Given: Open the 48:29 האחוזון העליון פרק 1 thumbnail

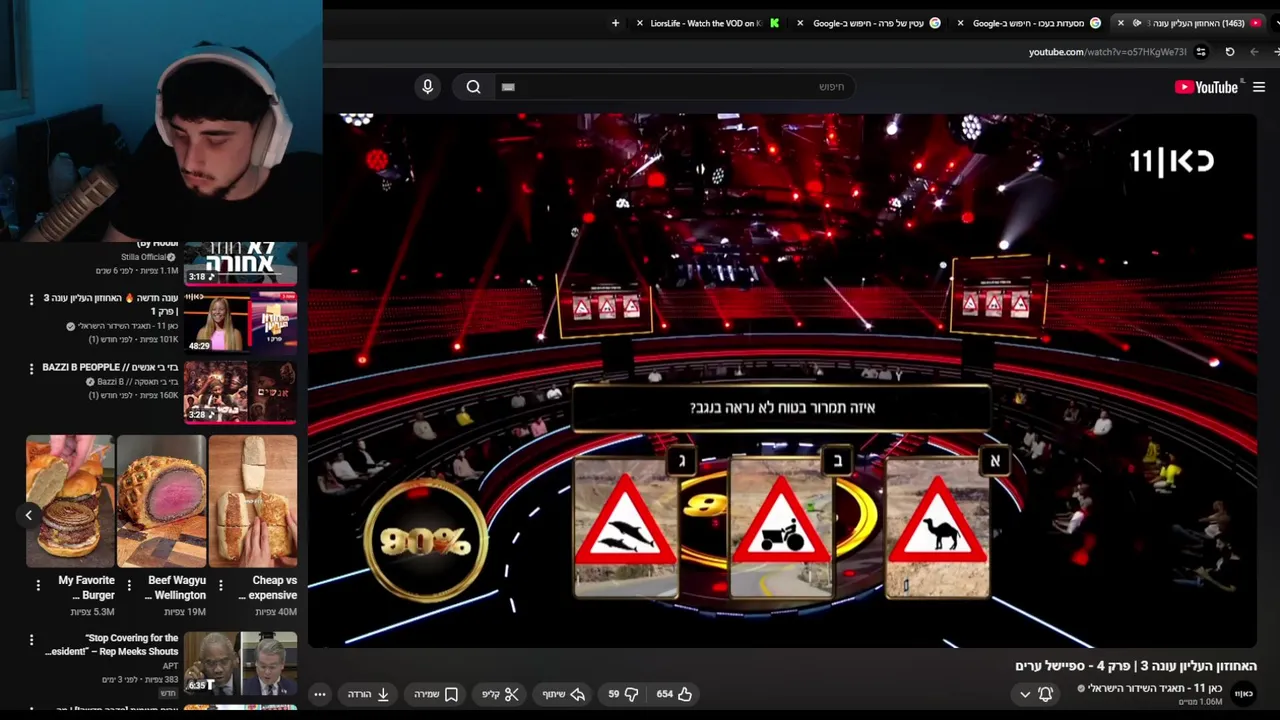Looking at the screenshot, I should coord(240,322).
